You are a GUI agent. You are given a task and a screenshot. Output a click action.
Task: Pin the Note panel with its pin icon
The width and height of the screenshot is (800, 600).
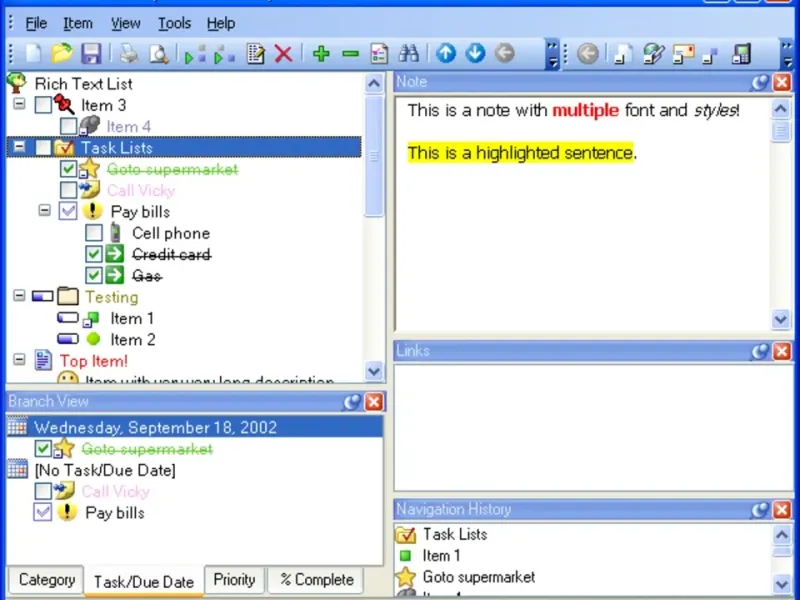(x=760, y=83)
